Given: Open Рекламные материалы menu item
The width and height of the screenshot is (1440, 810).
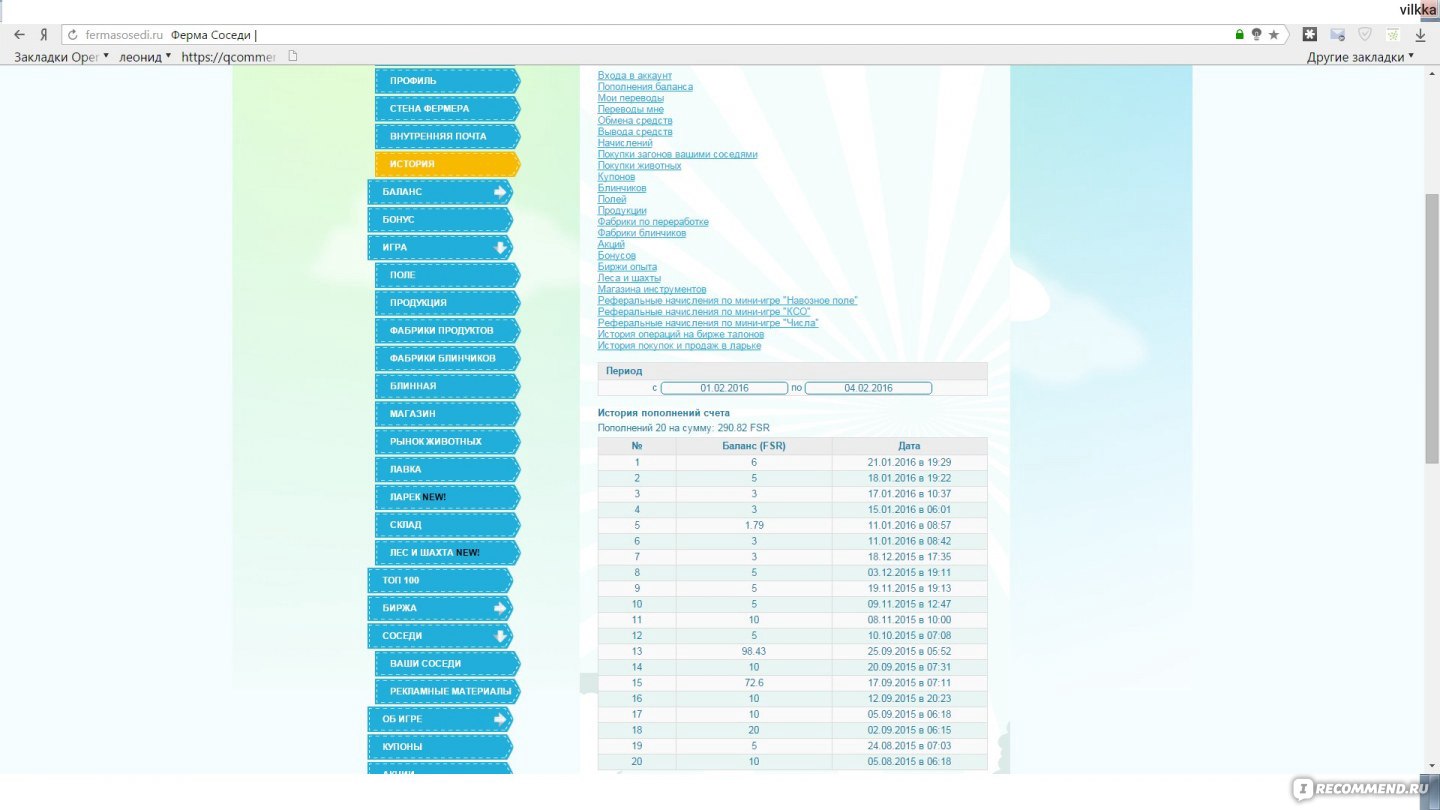Looking at the screenshot, I should coord(447,691).
